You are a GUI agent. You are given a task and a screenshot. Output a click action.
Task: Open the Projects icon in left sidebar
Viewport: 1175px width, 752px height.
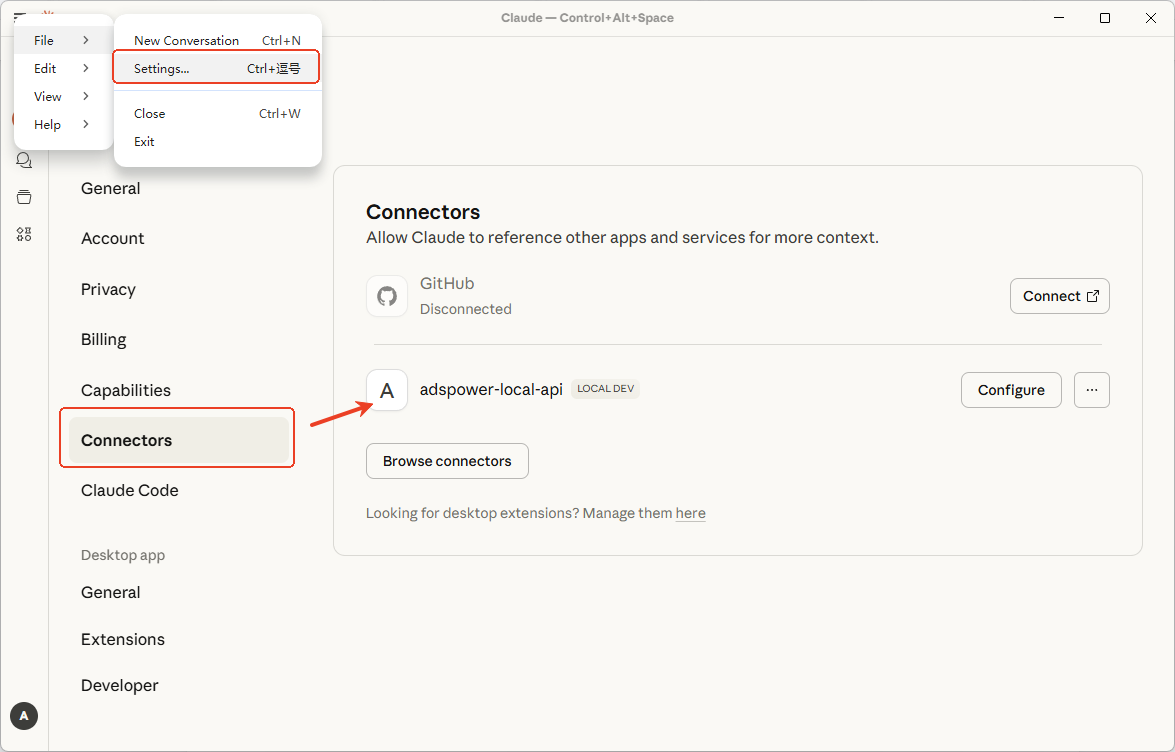24,197
